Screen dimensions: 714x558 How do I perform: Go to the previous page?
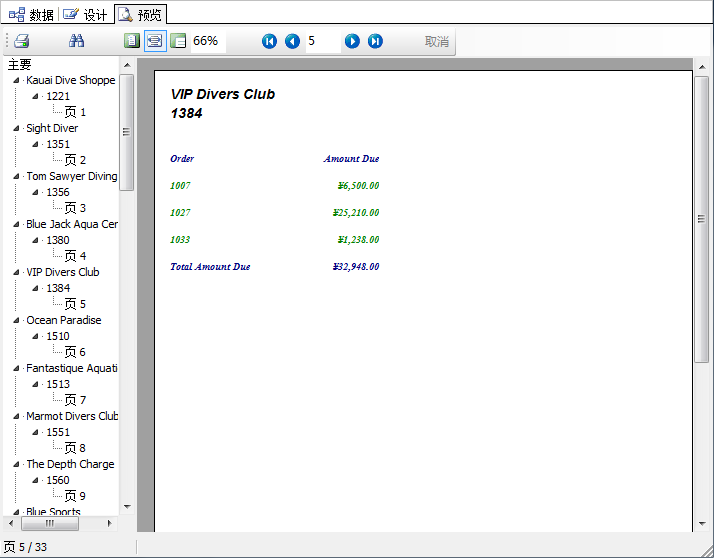click(292, 41)
